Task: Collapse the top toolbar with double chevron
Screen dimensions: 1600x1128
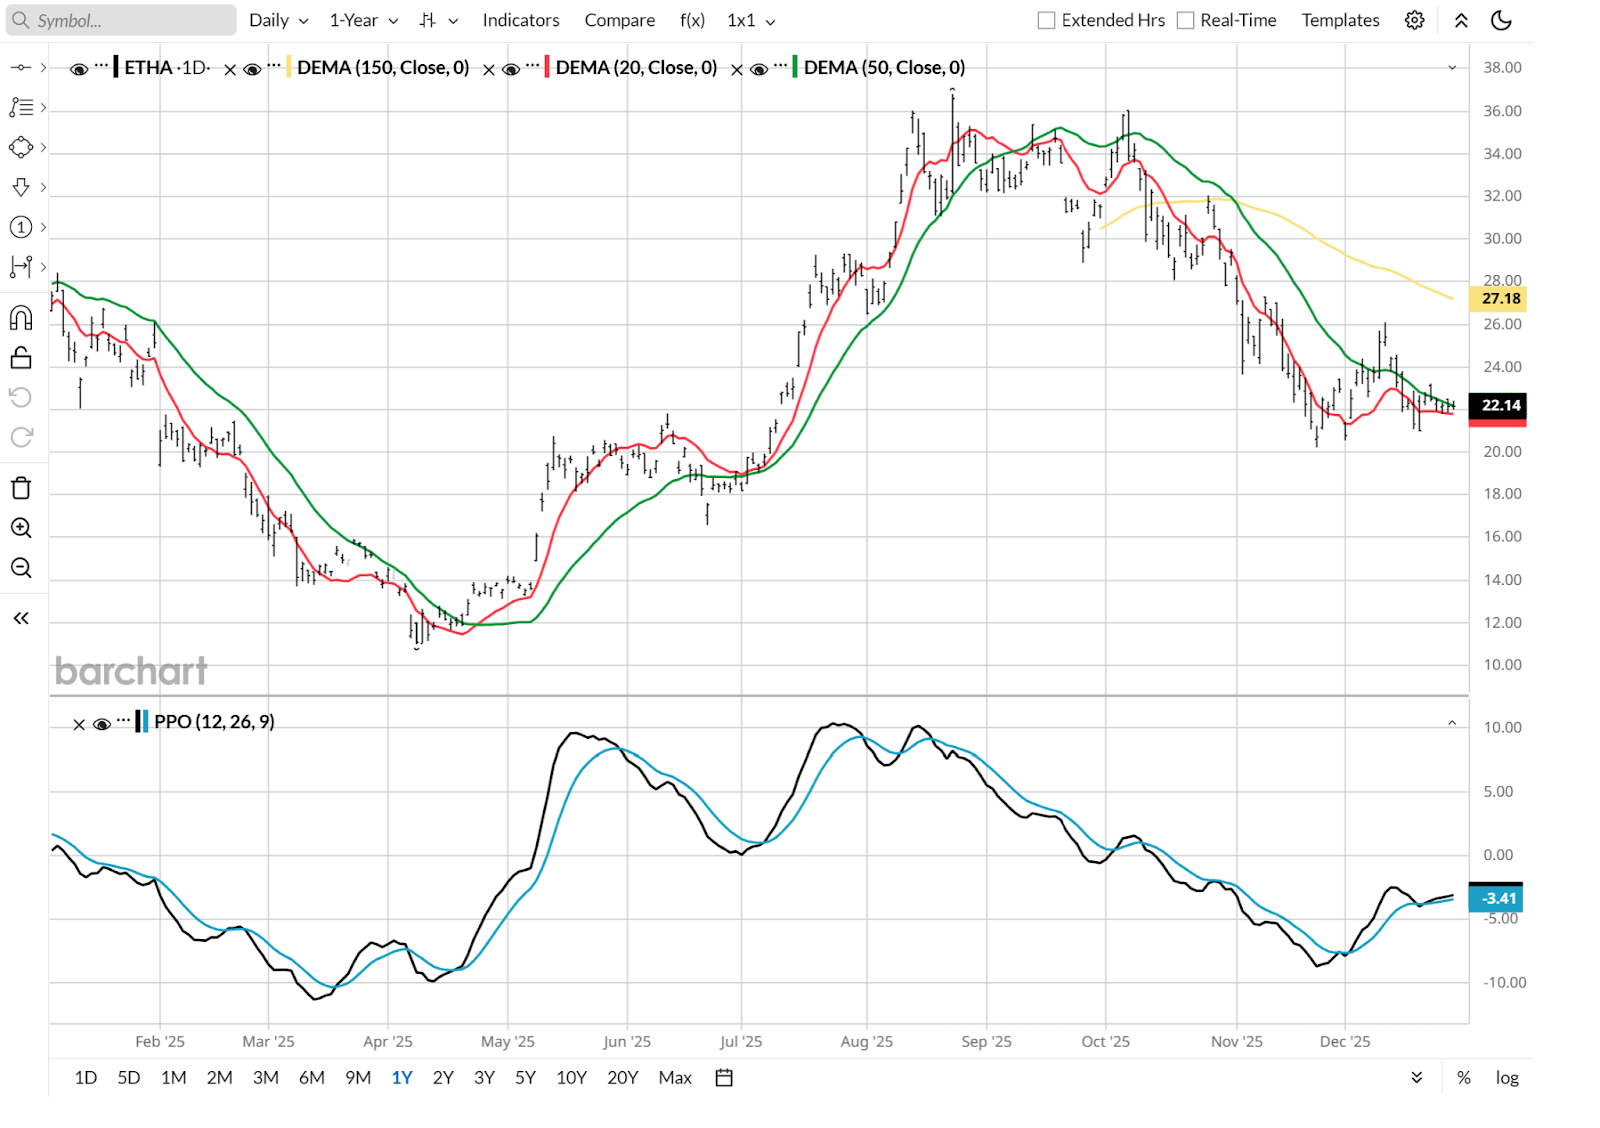Action: click(x=1461, y=20)
